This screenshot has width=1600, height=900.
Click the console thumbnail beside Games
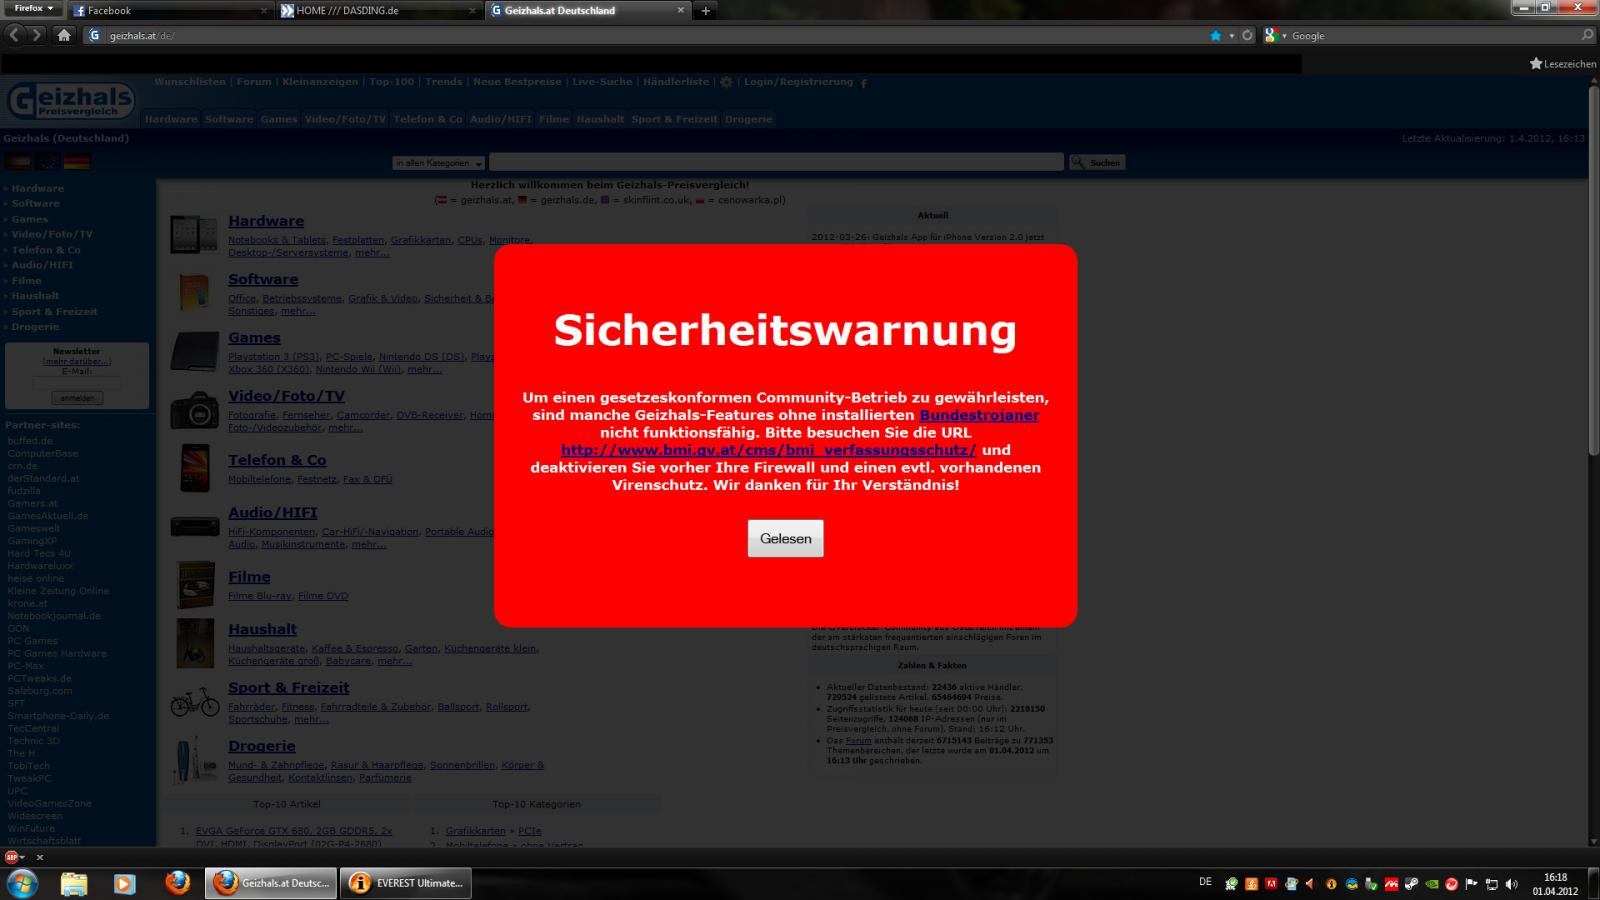194,353
